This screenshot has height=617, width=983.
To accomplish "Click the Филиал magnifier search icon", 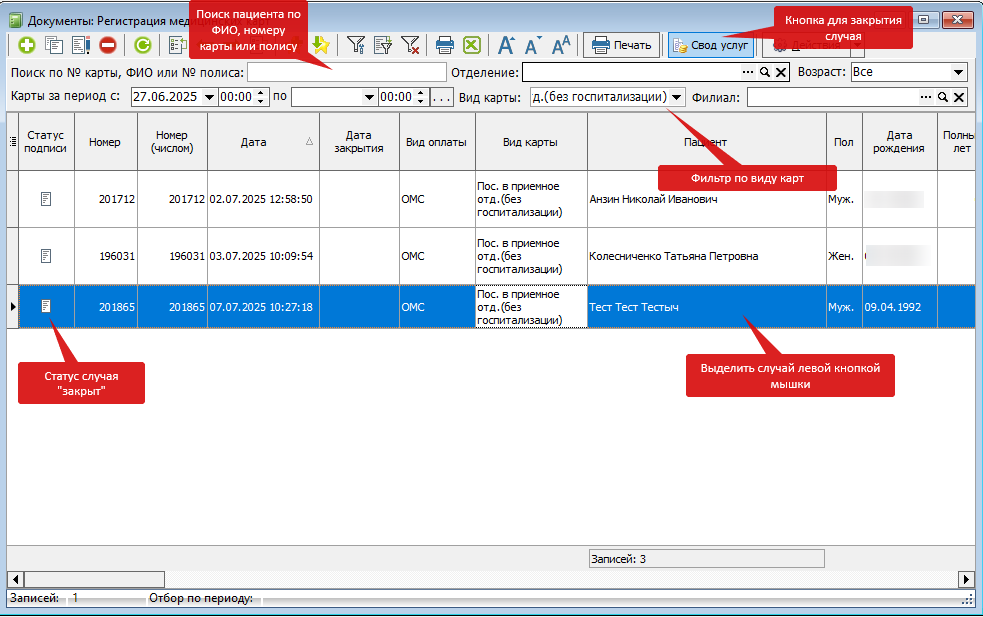I will tap(943, 97).
